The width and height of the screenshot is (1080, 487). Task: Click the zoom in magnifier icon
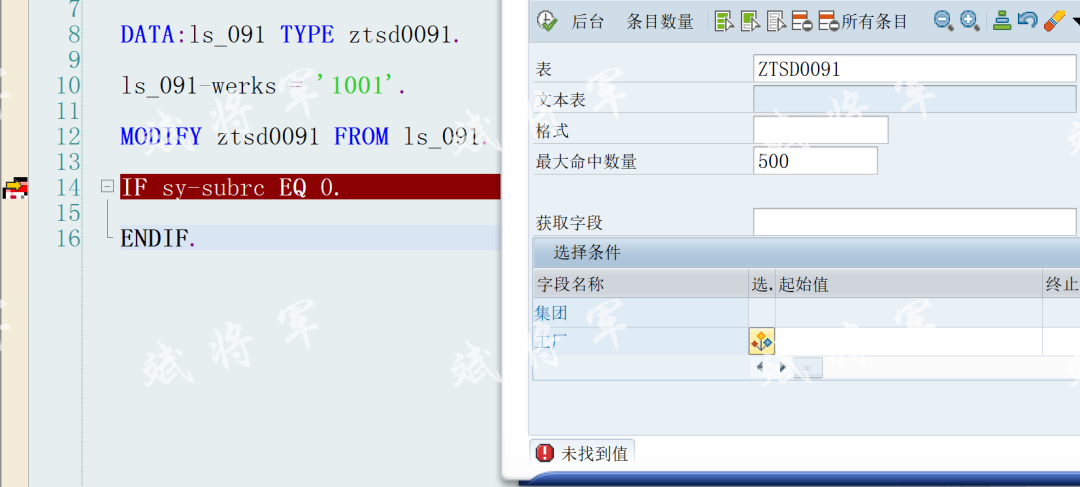click(x=970, y=21)
